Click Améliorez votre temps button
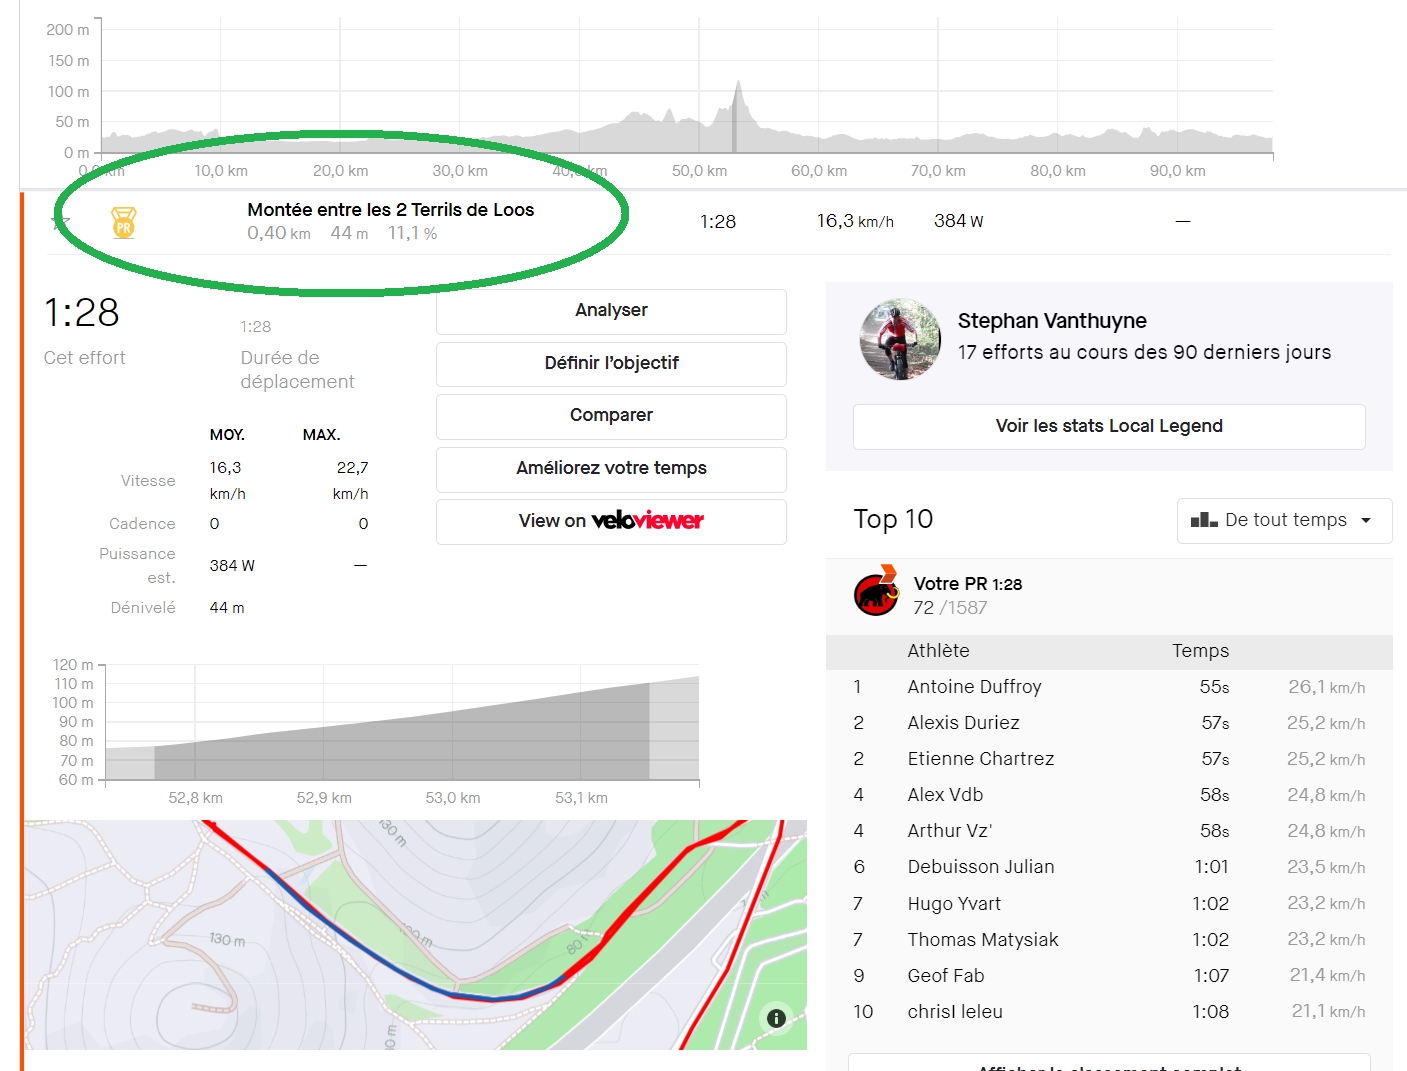 tap(611, 469)
